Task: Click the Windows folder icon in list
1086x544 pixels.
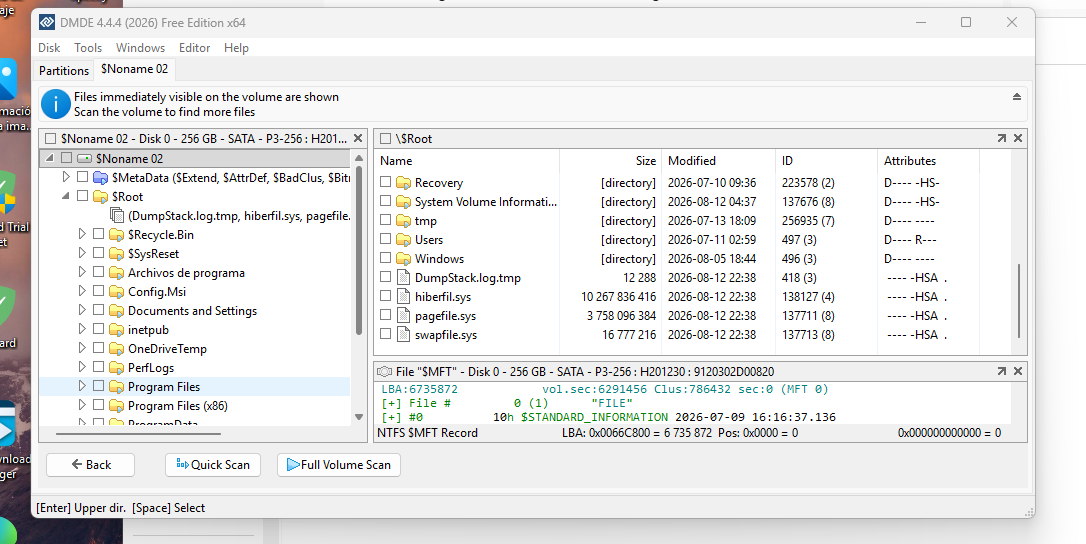Action: click(x=404, y=259)
